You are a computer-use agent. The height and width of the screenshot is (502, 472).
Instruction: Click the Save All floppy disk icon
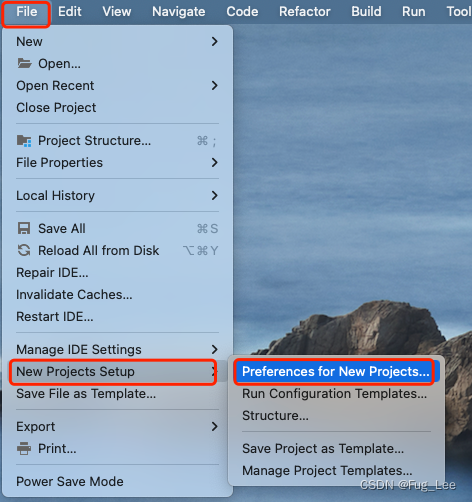tap(24, 229)
